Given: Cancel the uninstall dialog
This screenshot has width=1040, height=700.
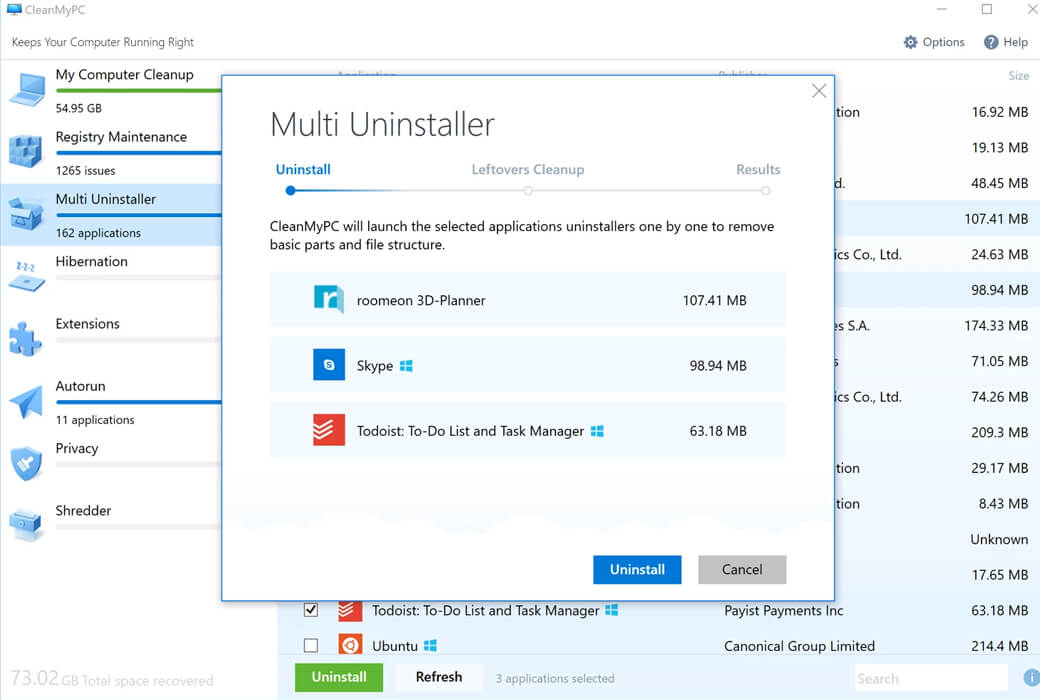Looking at the screenshot, I should click(x=742, y=569).
